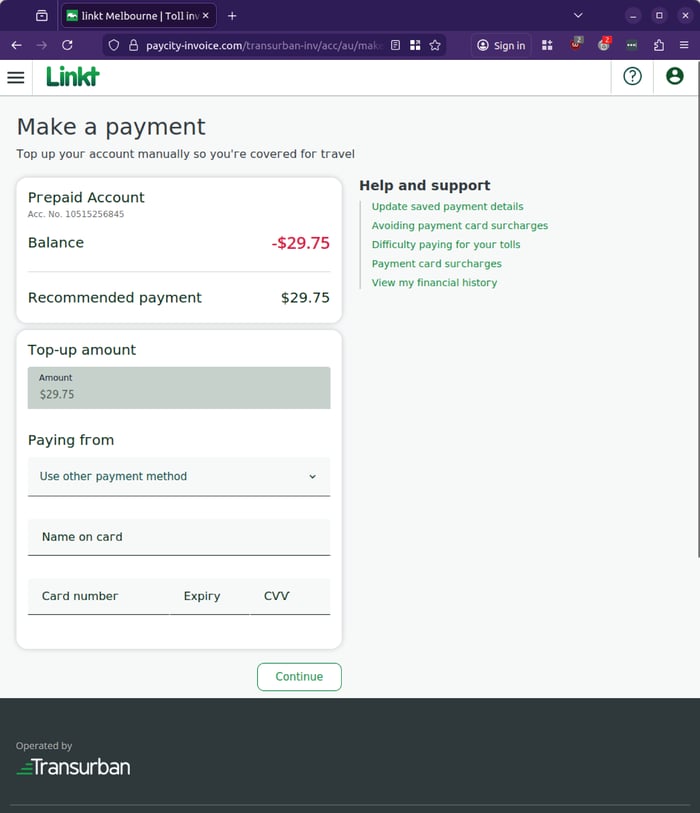Viewport: 700px width, 813px height.
Task: Click 'Update saved payment details' link
Action: click(447, 206)
